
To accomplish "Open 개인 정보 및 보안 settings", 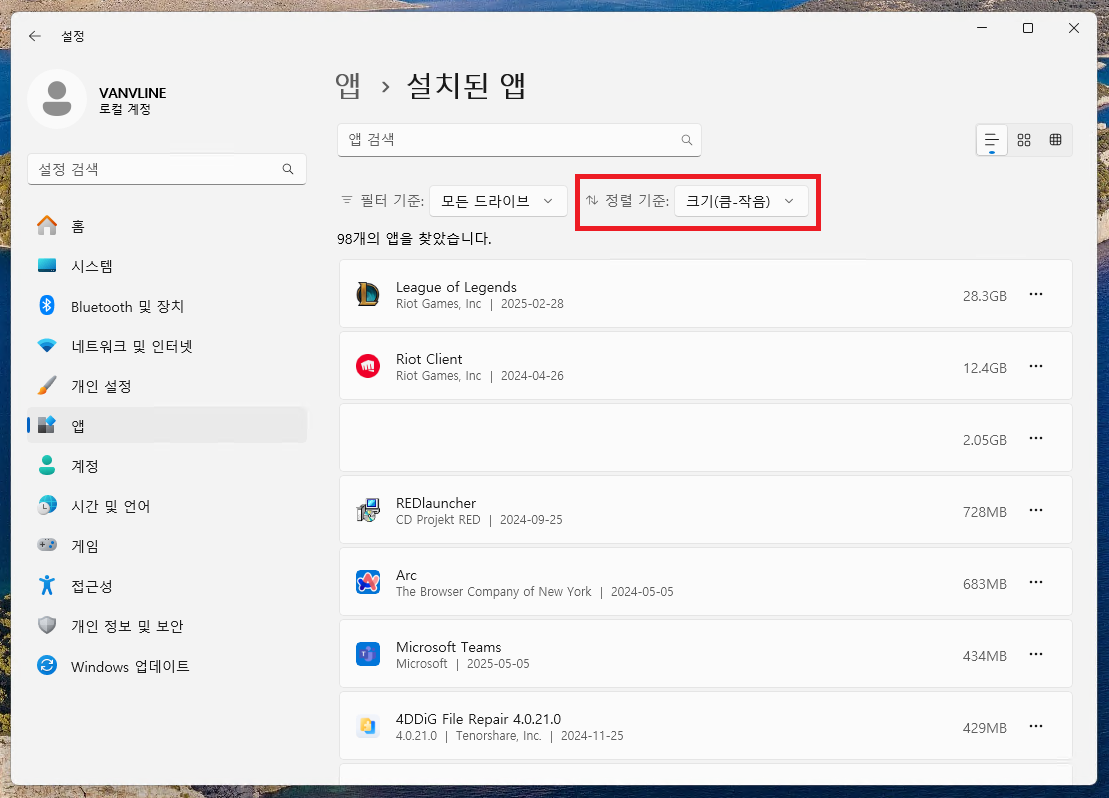I will 167,626.
